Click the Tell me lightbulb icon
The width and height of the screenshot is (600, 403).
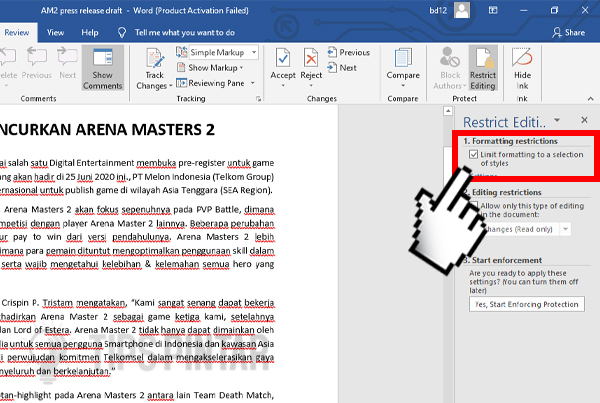(x=122, y=33)
